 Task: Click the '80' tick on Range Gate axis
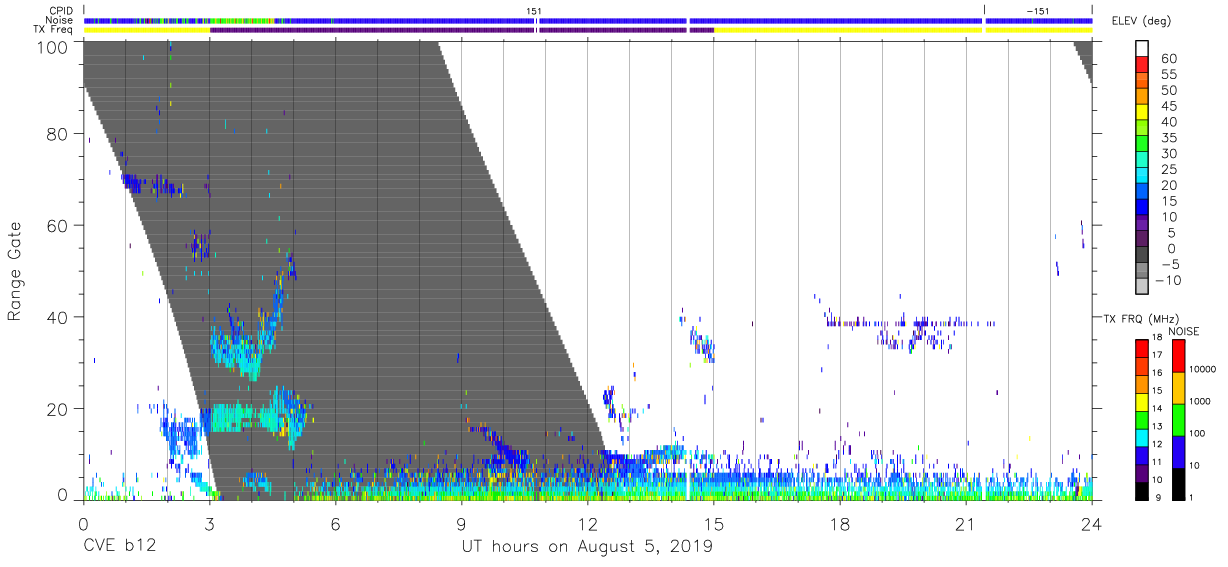coord(59,133)
